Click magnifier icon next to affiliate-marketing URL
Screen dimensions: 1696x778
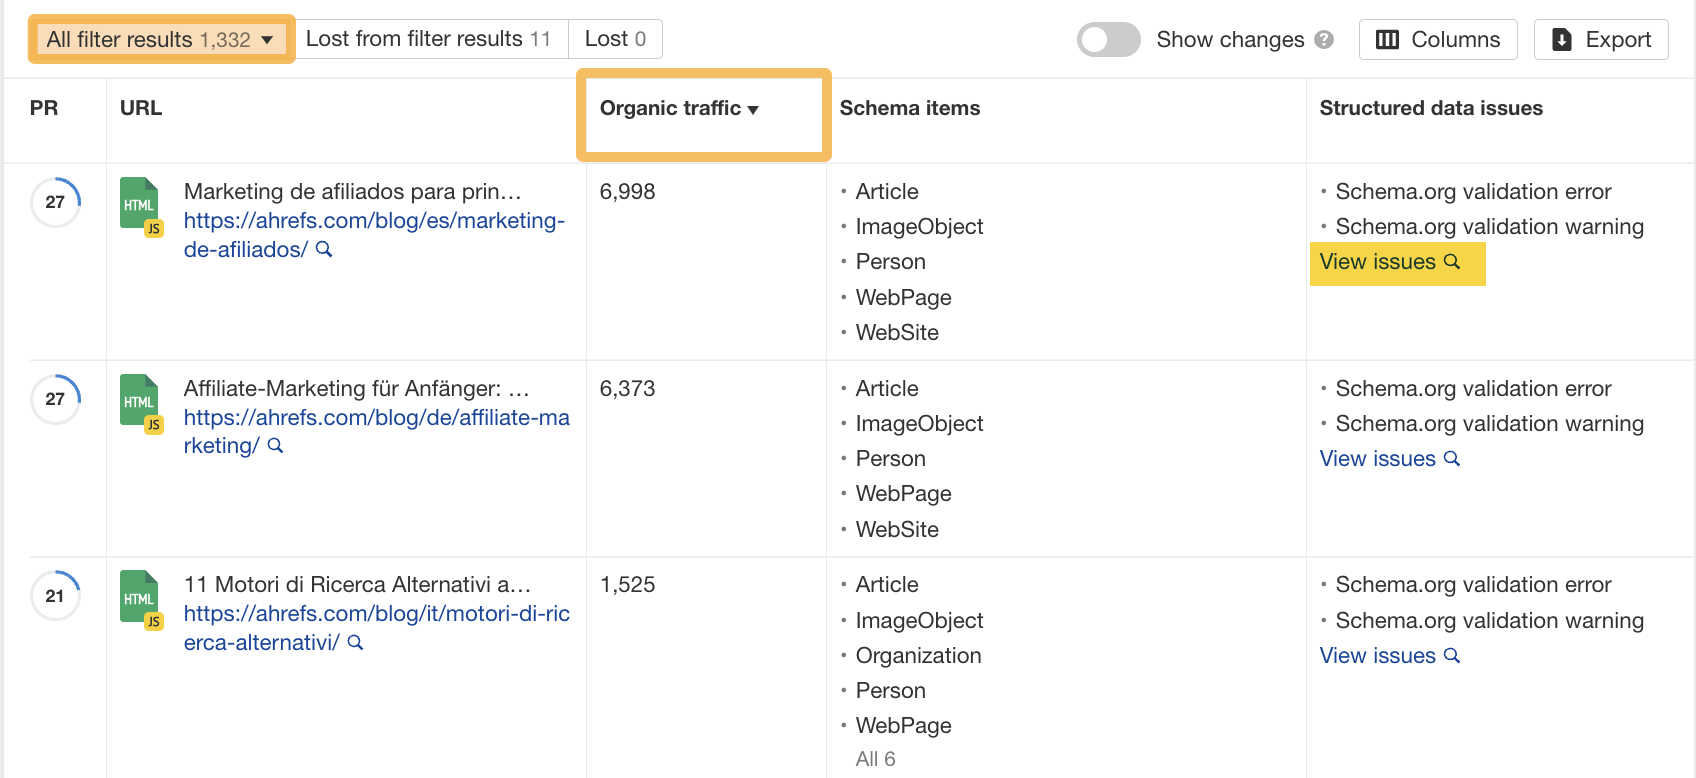tap(276, 446)
